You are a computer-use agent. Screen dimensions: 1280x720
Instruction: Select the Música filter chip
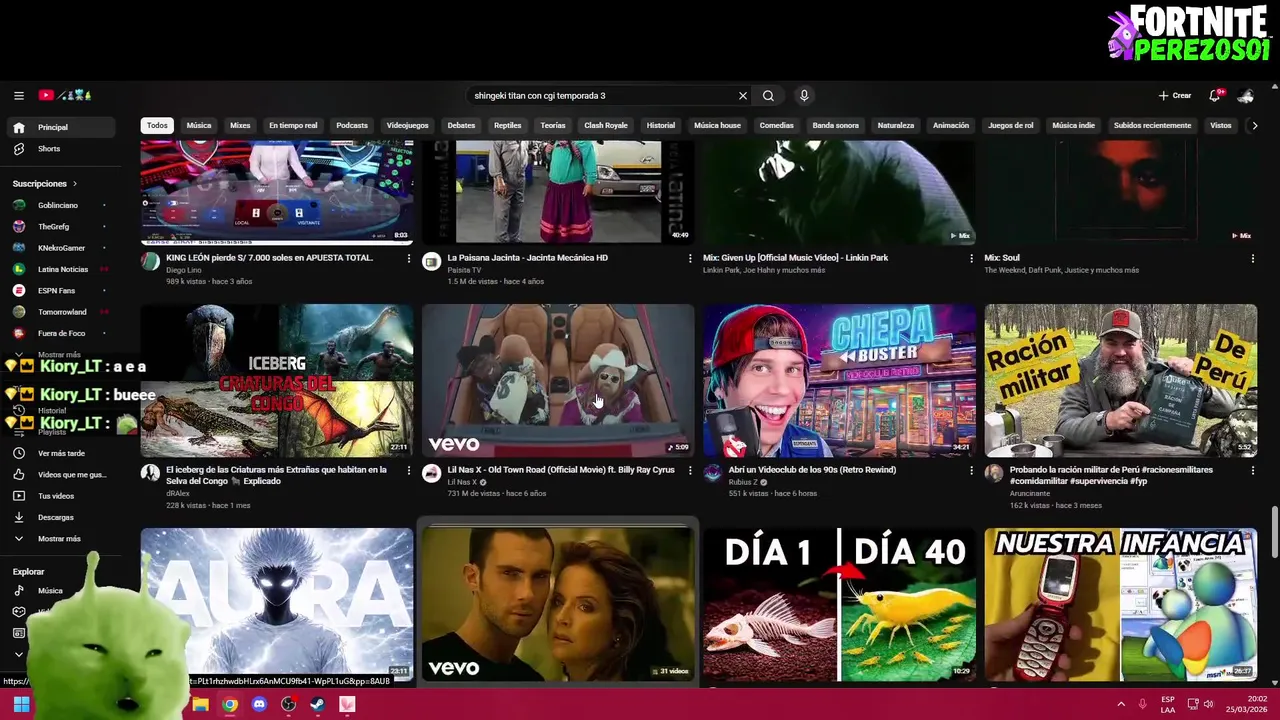199,126
